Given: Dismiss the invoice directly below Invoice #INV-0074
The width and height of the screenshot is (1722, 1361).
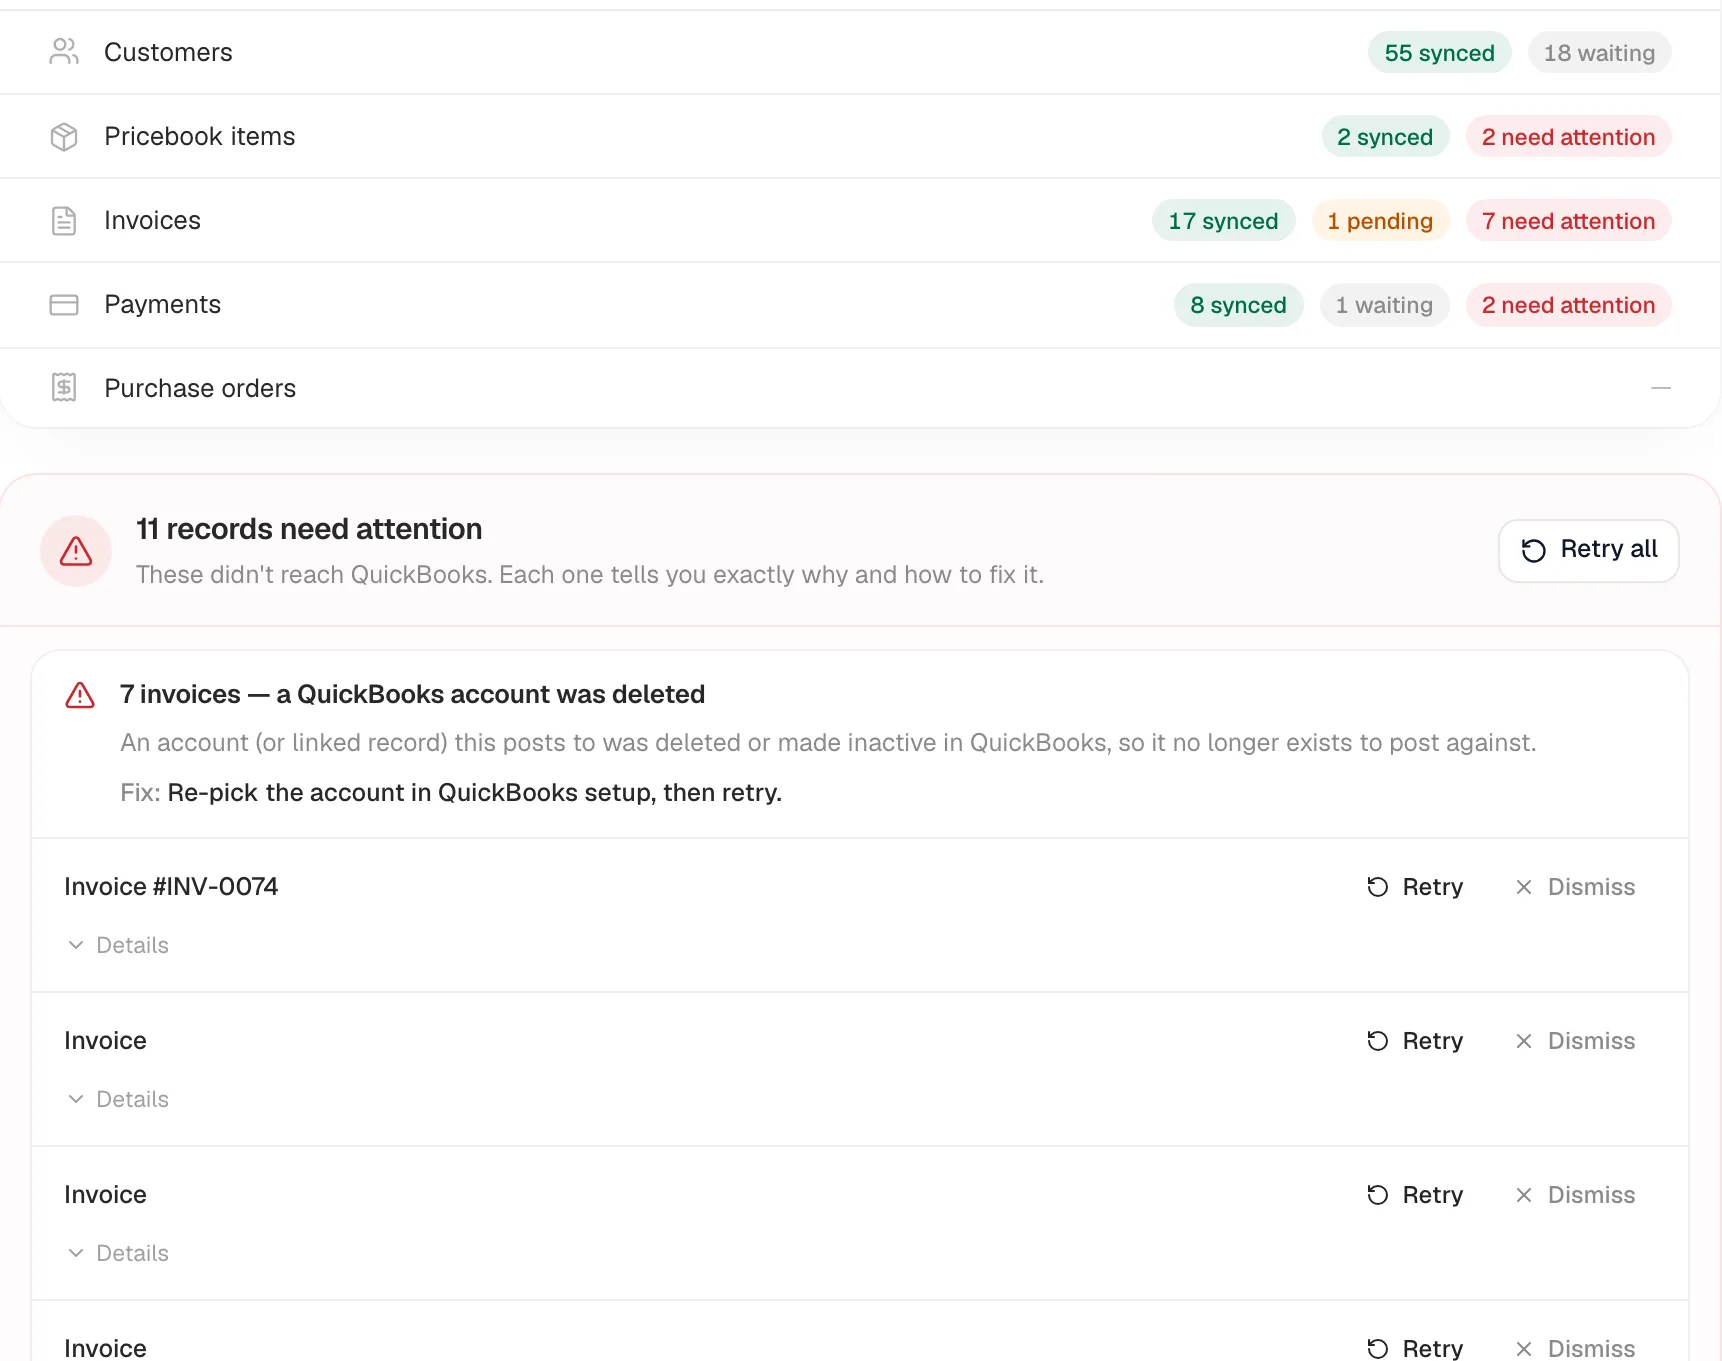Looking at the screenshot, I should pyautogui.click(x=1575, y=1041).
